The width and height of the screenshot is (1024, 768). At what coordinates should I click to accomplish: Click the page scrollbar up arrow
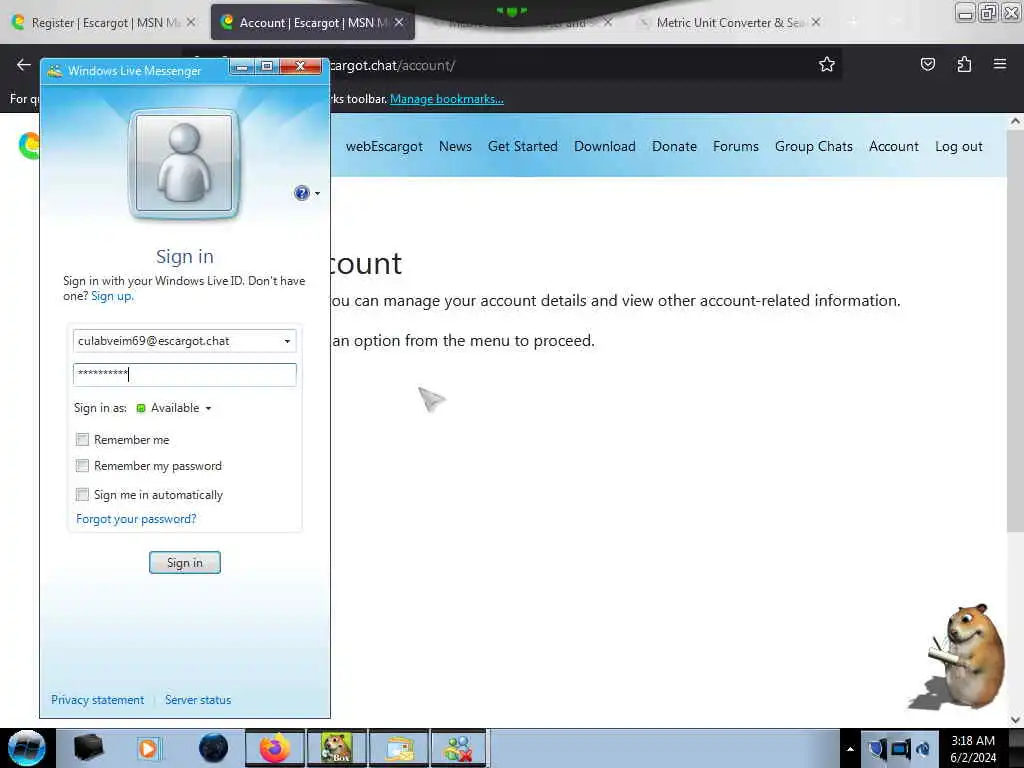[x=1015, y=121]
